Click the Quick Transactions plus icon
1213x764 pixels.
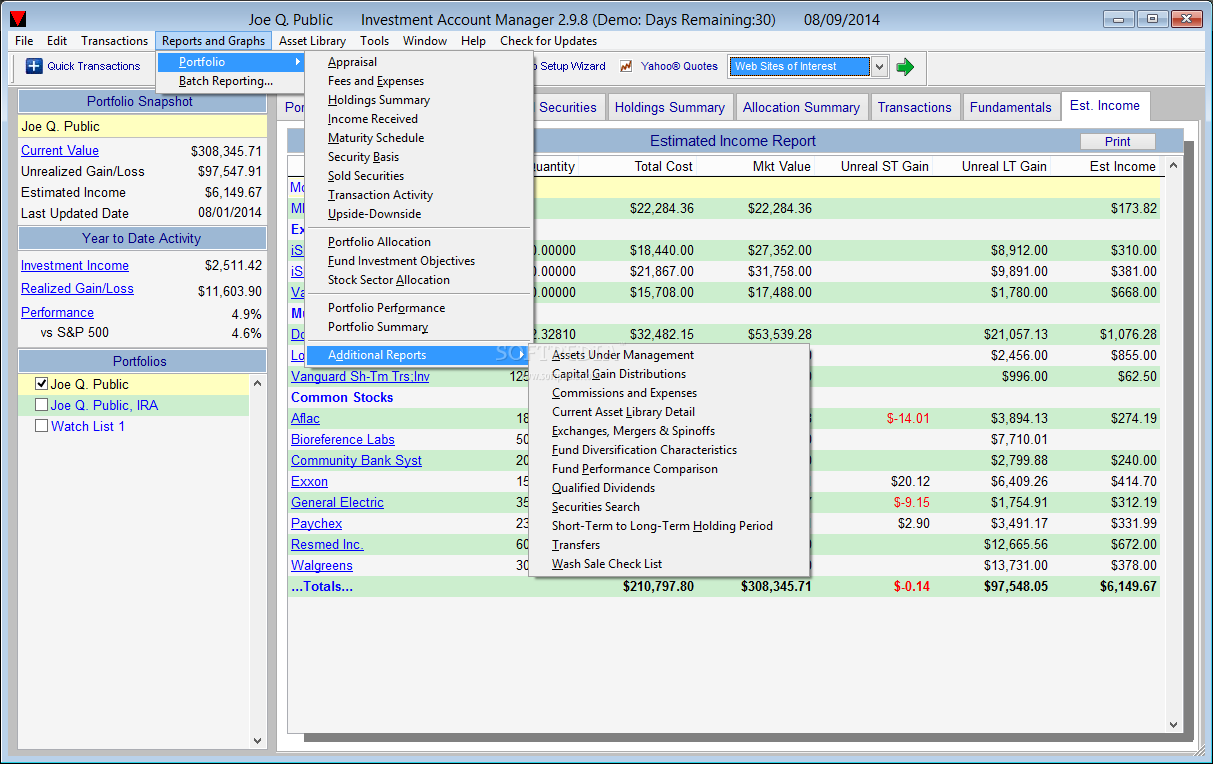tap(34, 66)
